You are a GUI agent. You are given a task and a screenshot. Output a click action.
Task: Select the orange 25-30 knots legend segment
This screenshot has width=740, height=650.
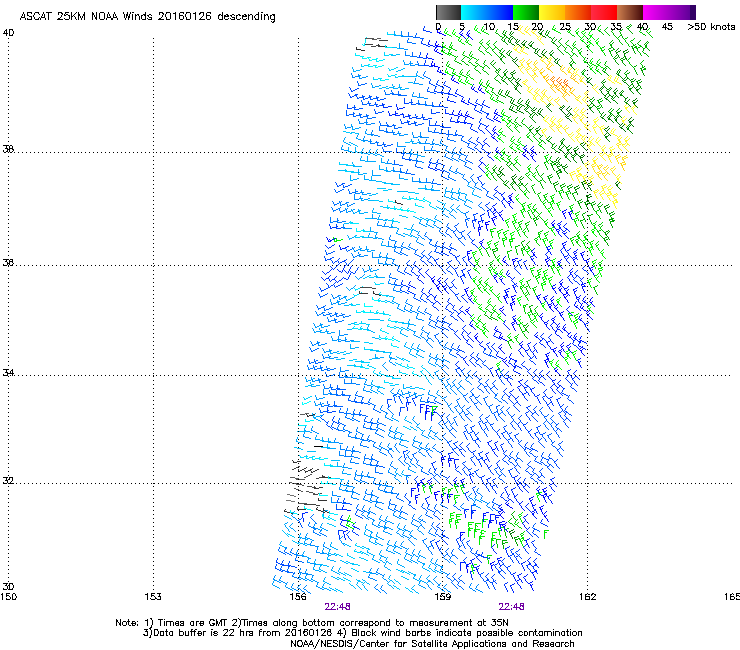pos(578,12)
